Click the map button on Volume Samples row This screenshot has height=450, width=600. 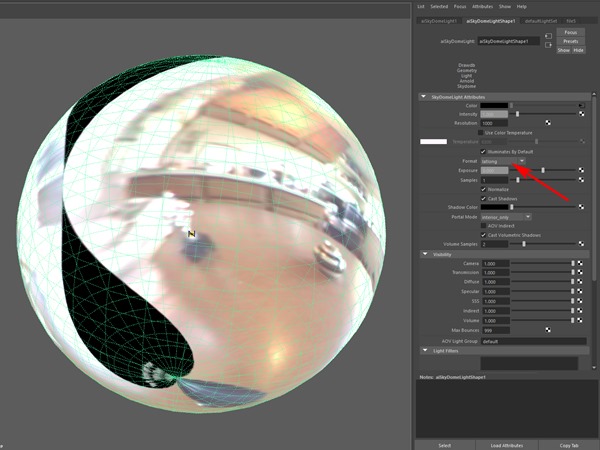pyautogui.click(x=582, y=244)
